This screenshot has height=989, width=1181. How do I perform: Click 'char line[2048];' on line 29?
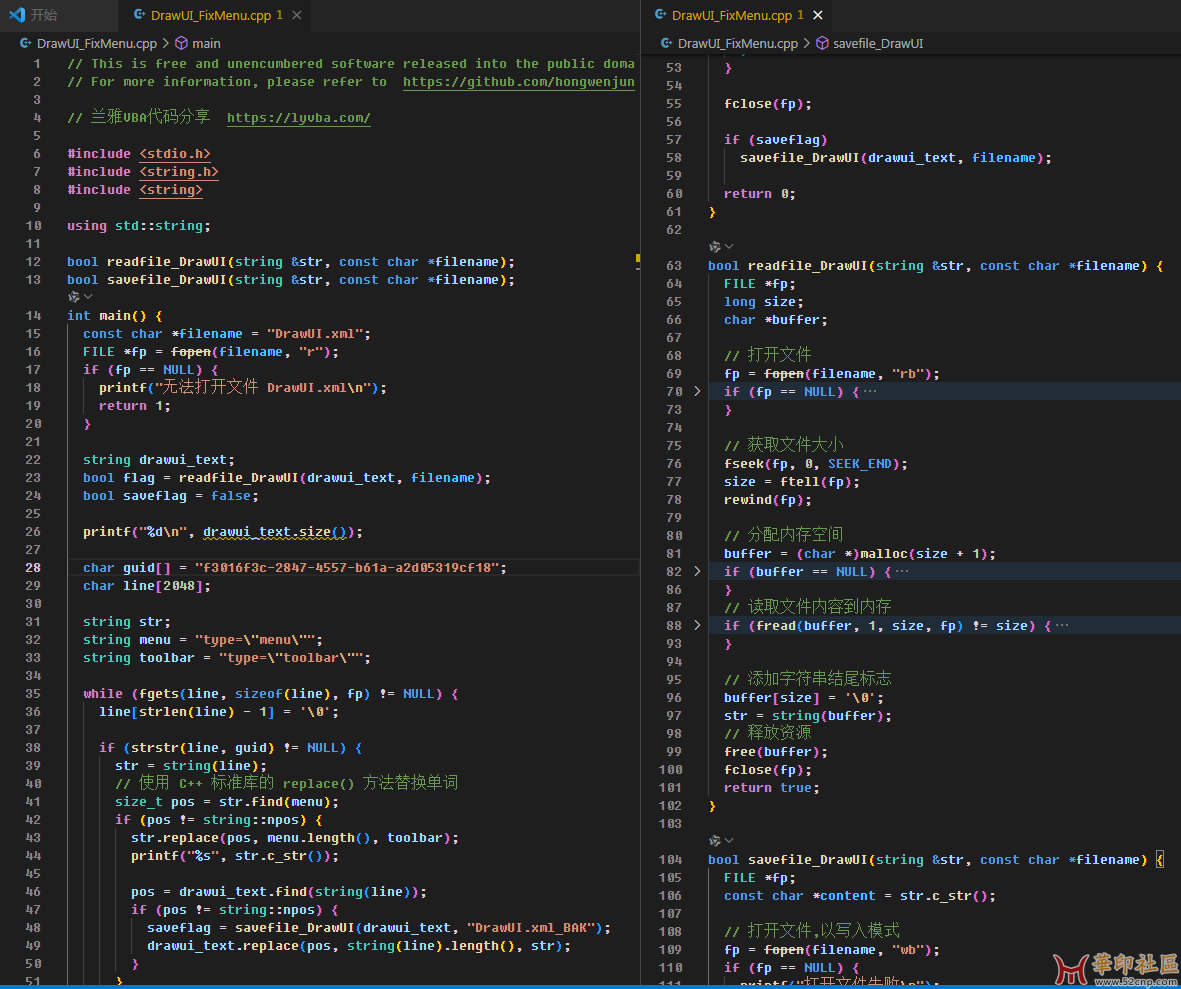coord(147,586)
